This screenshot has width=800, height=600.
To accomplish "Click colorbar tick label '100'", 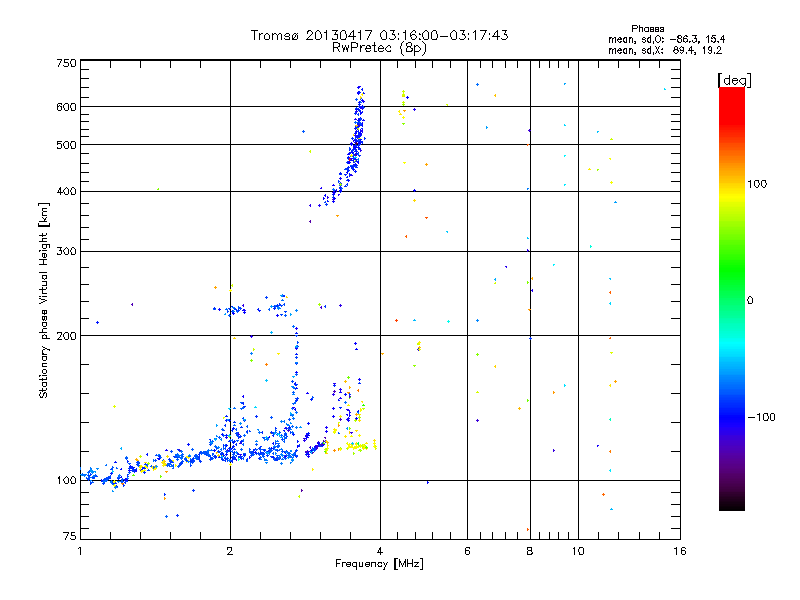I will (x=757, y=184).
